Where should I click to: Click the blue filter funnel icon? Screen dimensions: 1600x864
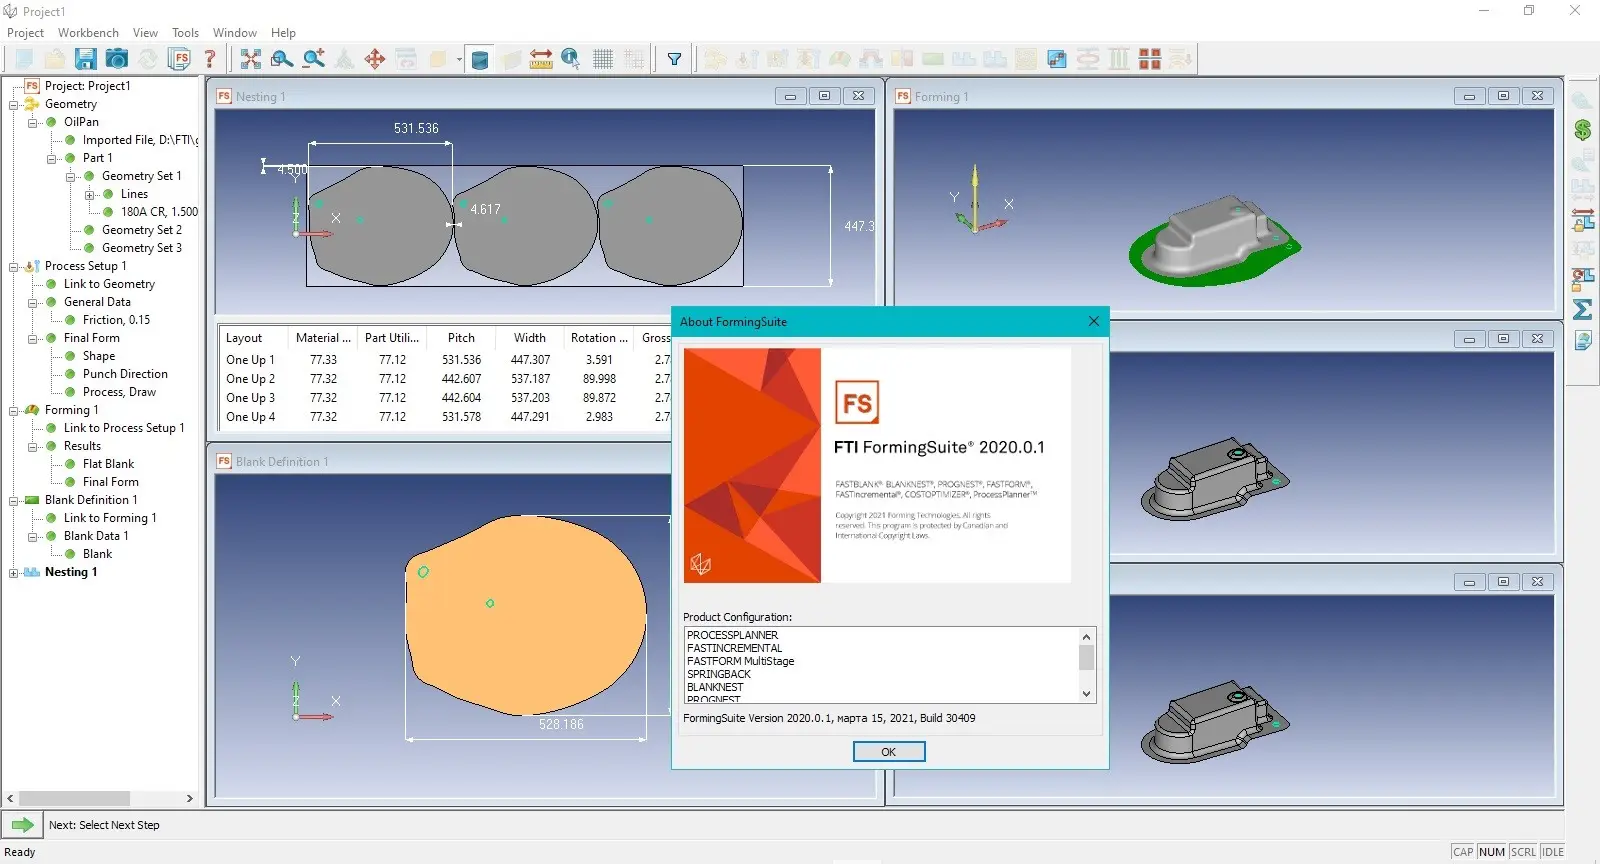(x=675, y=59)
